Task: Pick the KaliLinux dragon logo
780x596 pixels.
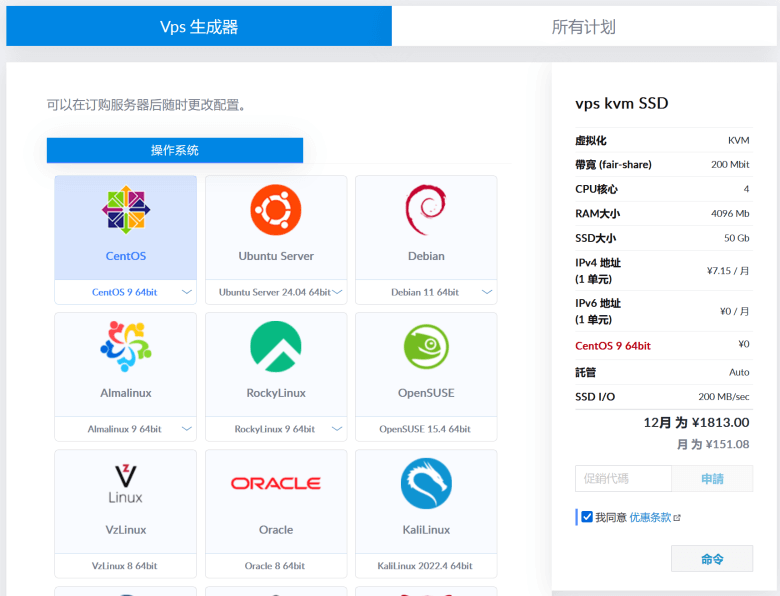Action: (426, 483)
